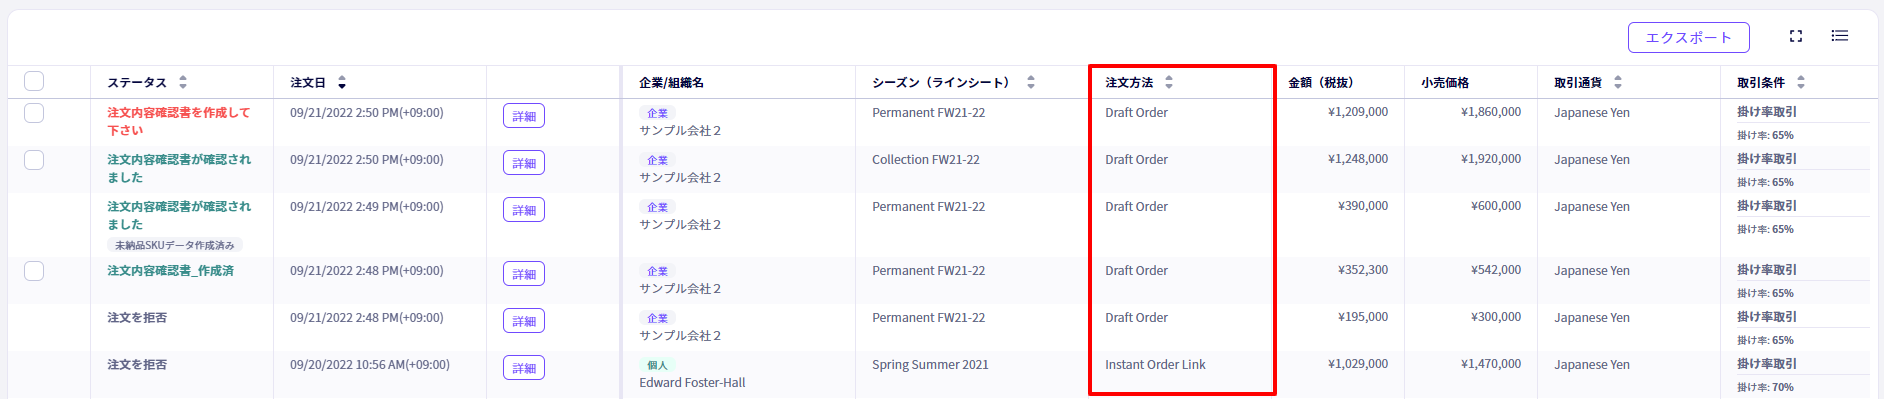
Task: Select the Collection FW21-22 row checkbox
Action: [x=34, y=160]
